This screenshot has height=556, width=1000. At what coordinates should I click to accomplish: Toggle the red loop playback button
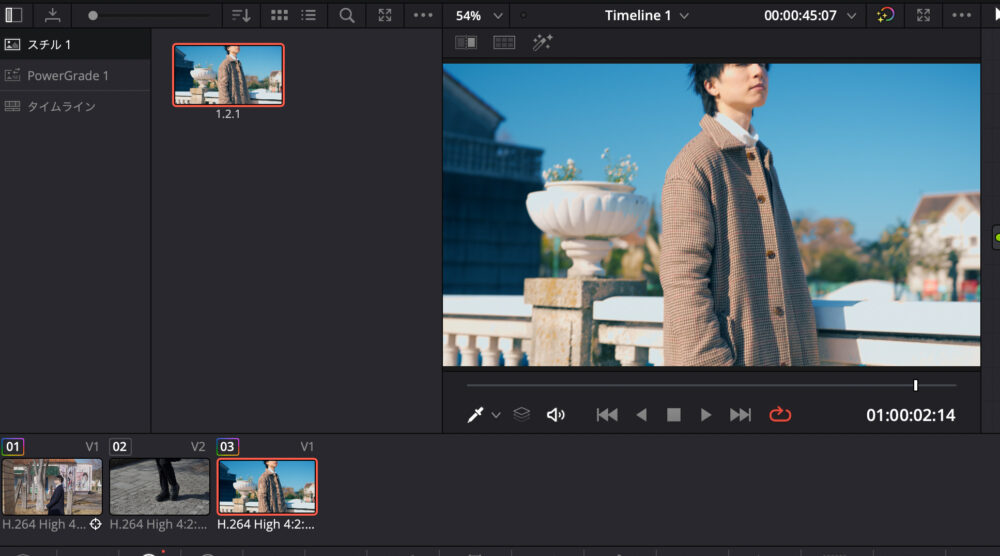[x=780, y=415]
